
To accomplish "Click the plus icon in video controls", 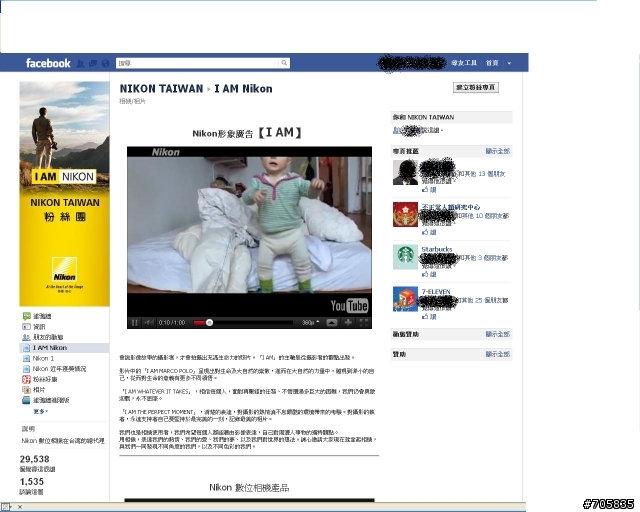I will [348, 323].
